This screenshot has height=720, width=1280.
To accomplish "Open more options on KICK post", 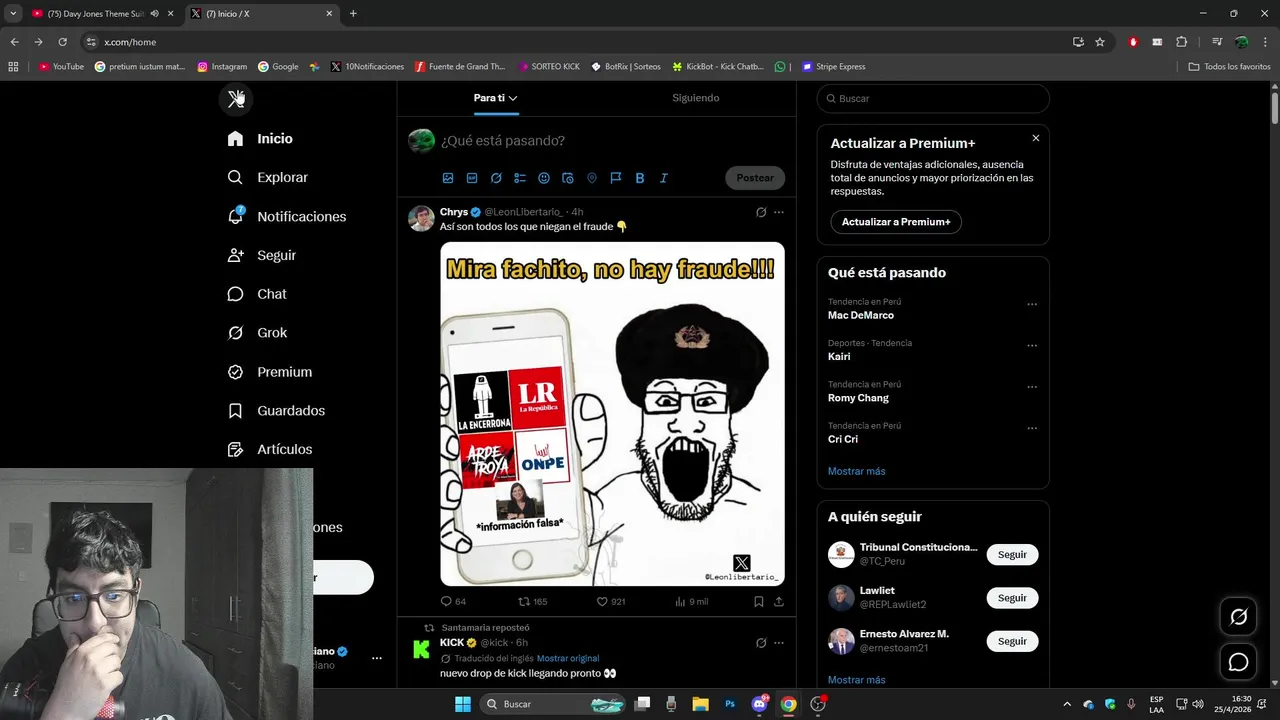I will [x=779, y=643].
